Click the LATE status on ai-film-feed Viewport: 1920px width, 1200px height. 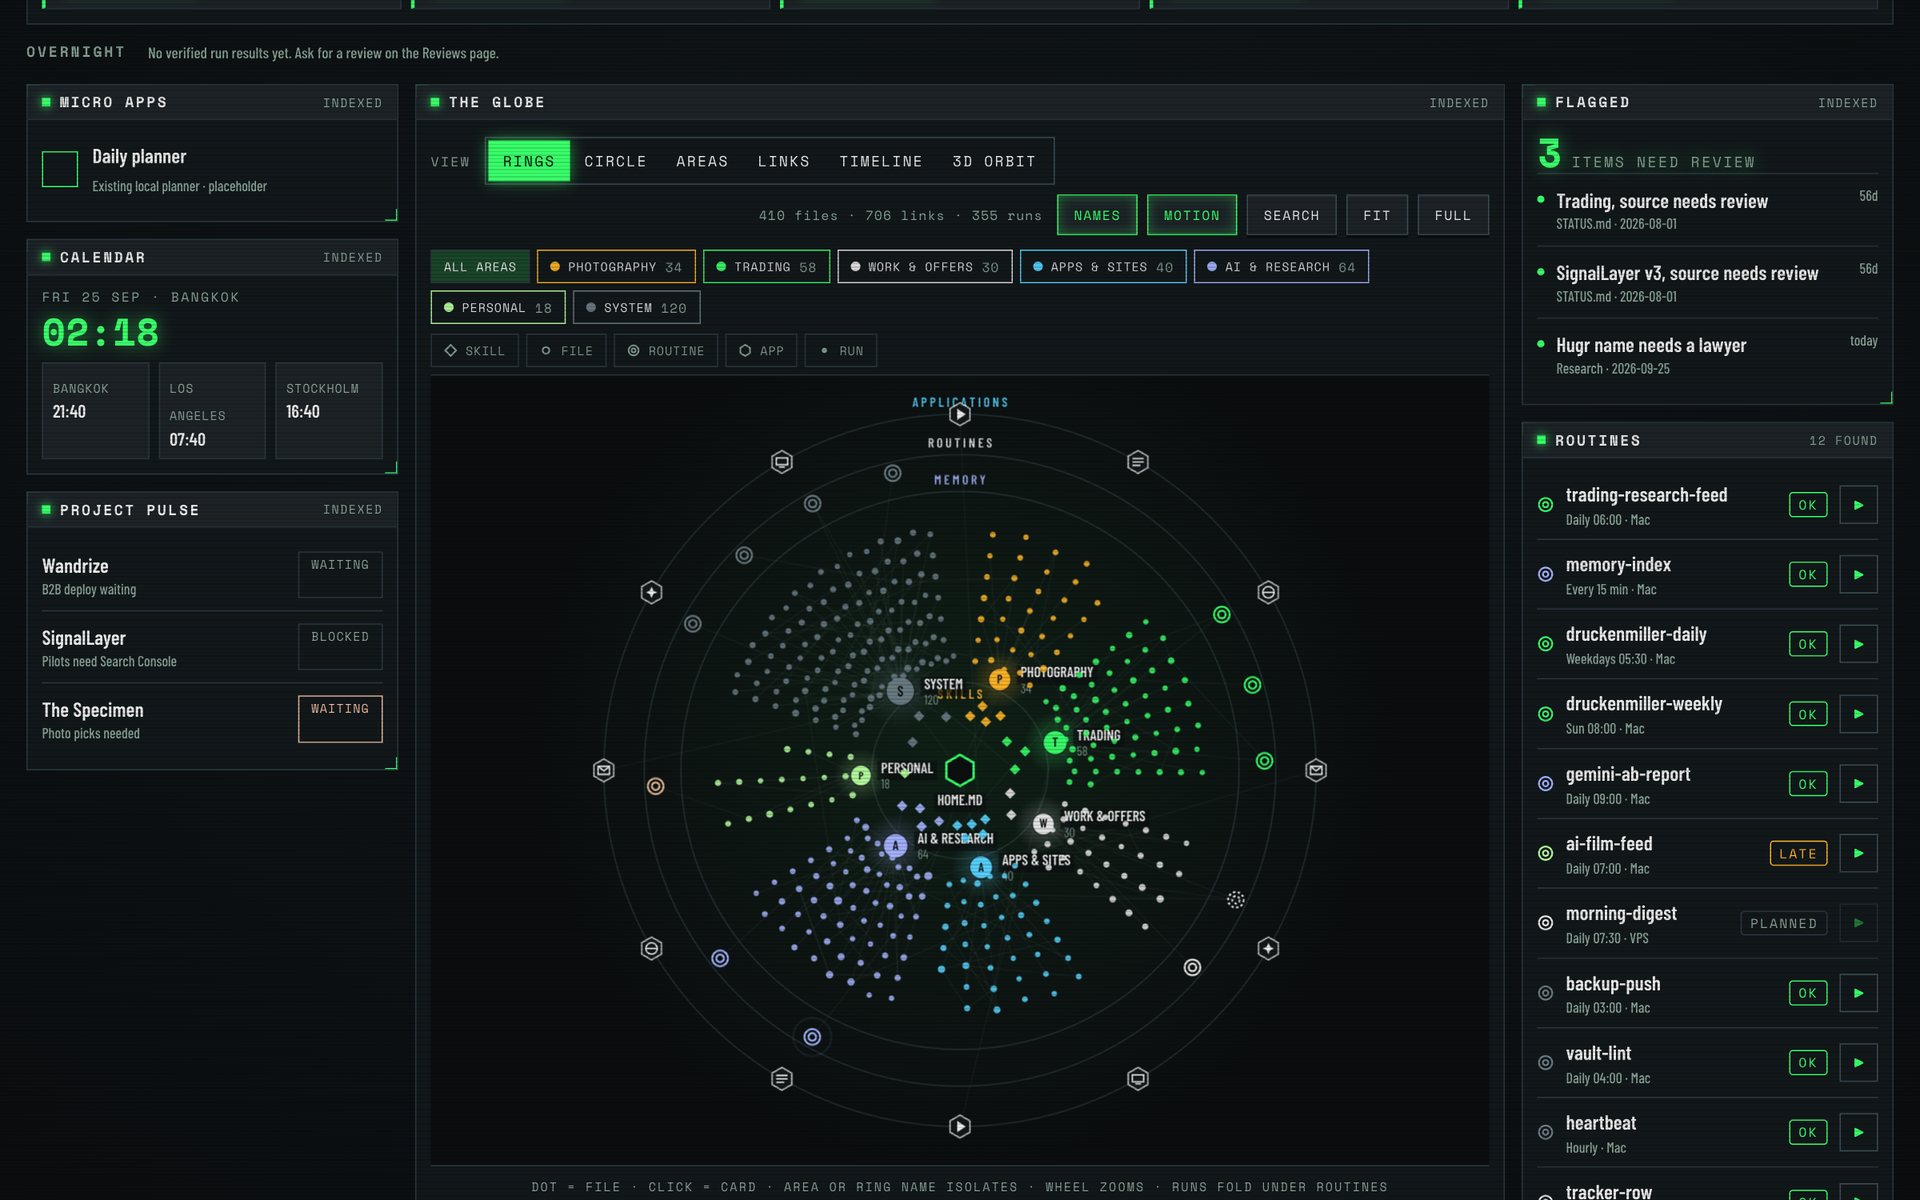[1798, 854]
